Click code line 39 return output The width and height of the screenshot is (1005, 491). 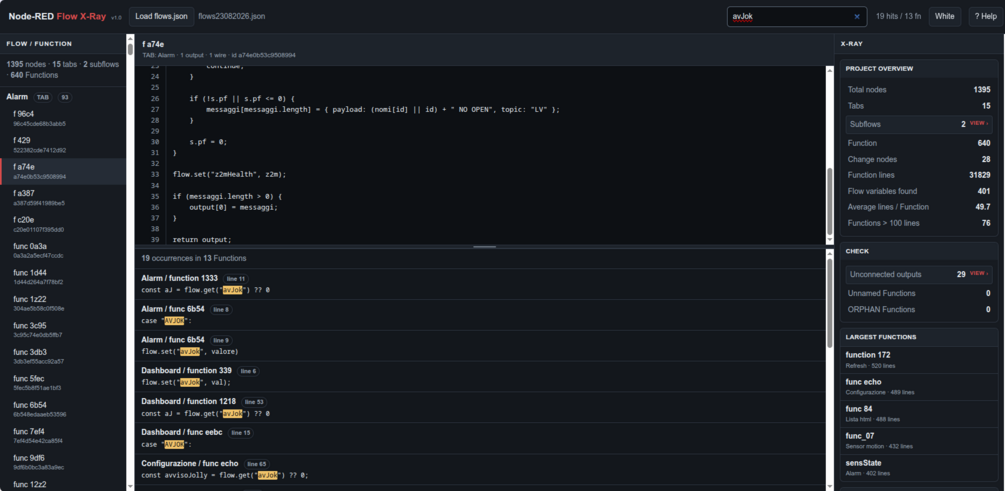pos(202,239)
